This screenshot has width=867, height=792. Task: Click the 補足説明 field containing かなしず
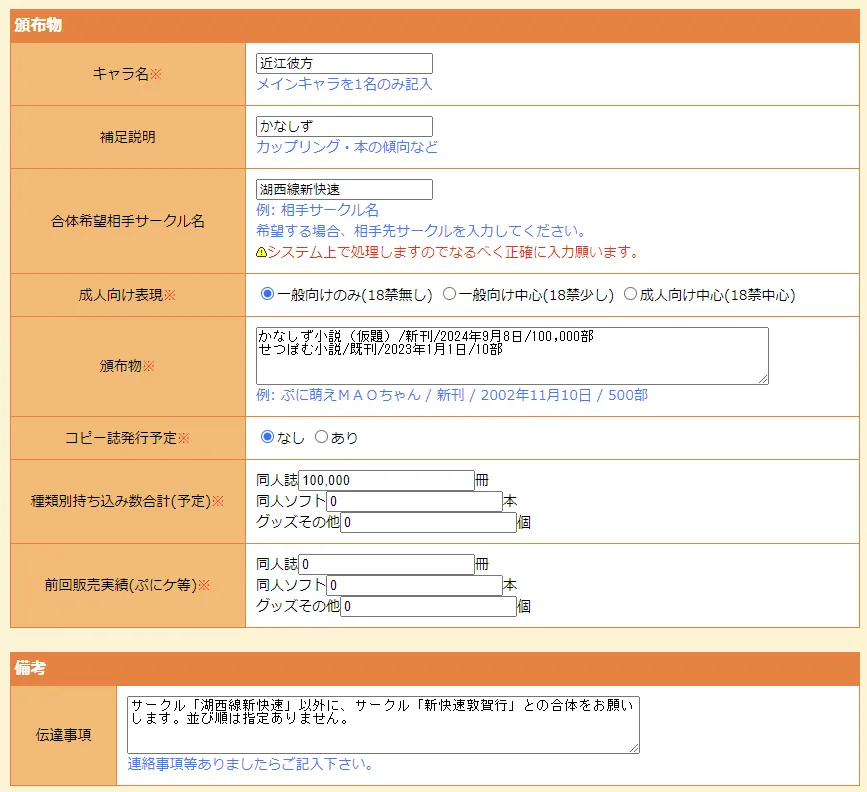[344, 126]
